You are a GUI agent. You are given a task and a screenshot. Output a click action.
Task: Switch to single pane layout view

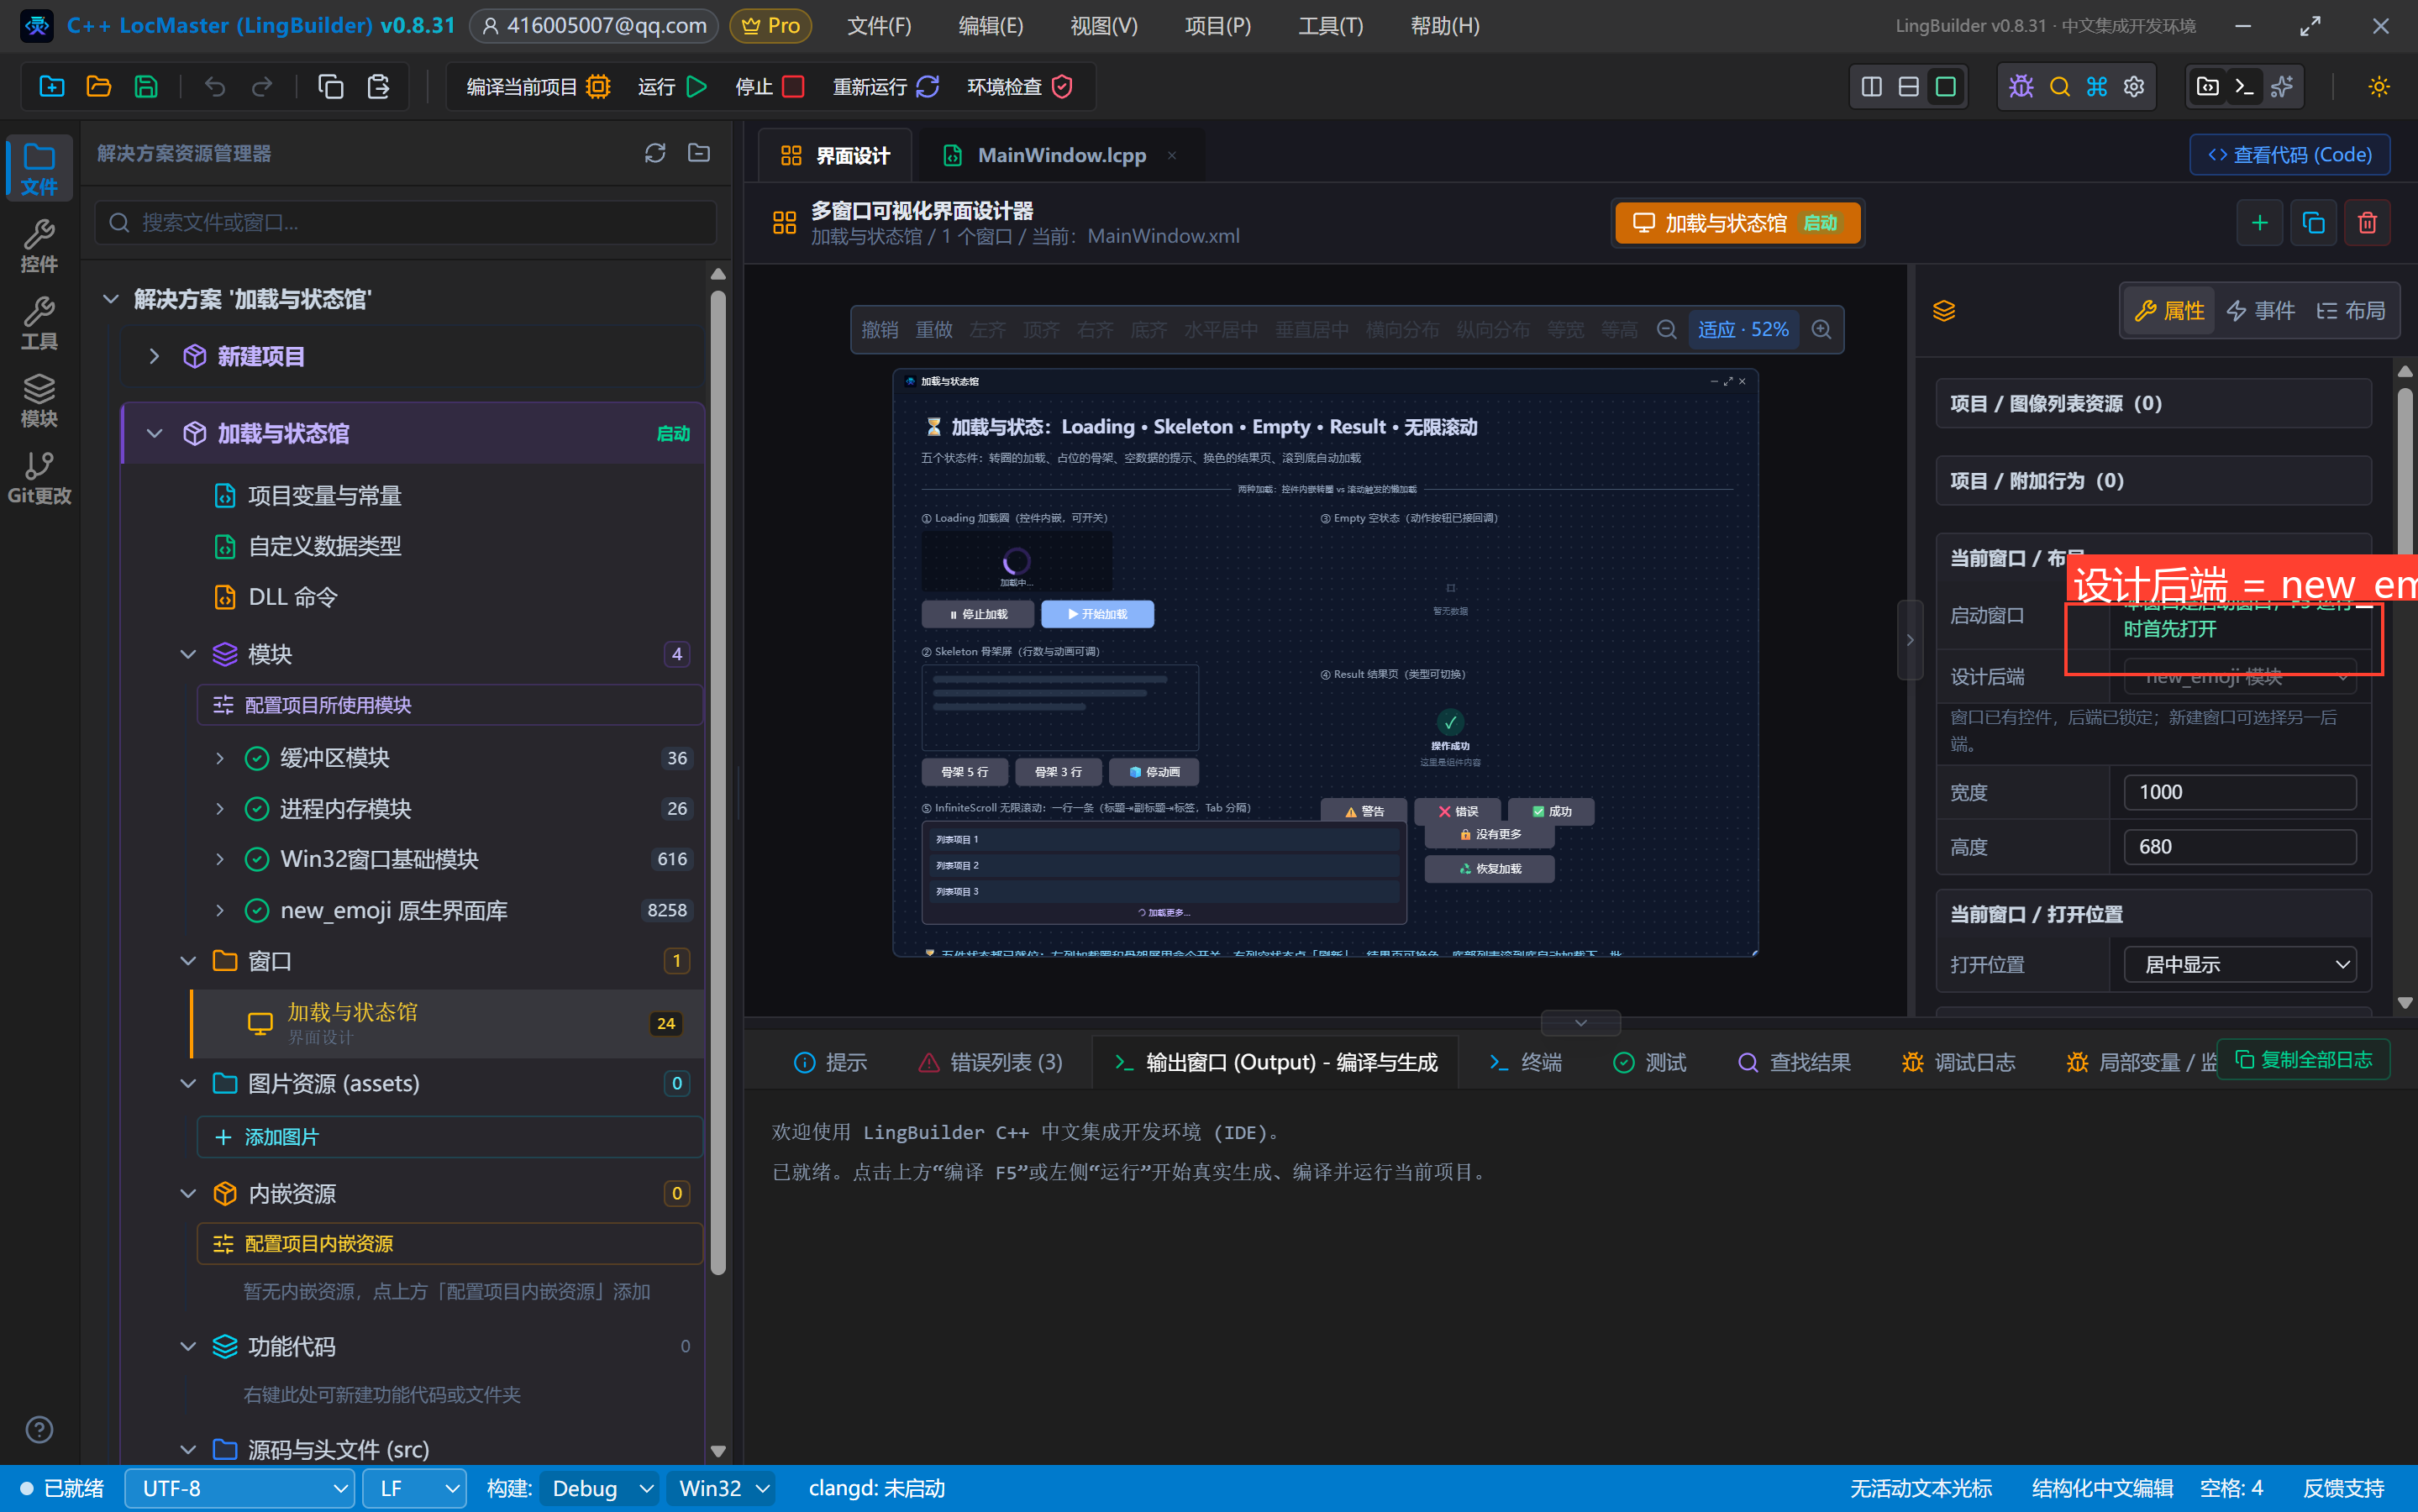(x=1946, y=87)
